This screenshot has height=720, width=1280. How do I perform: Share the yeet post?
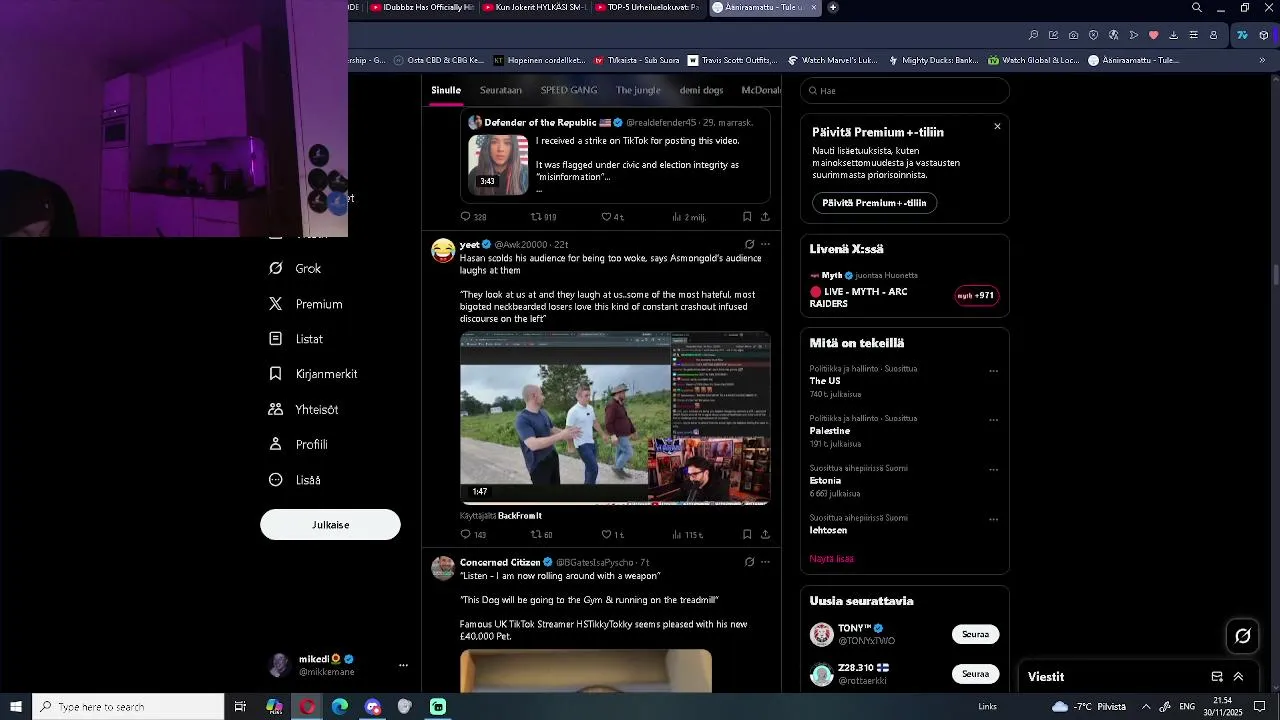(765, 535)
